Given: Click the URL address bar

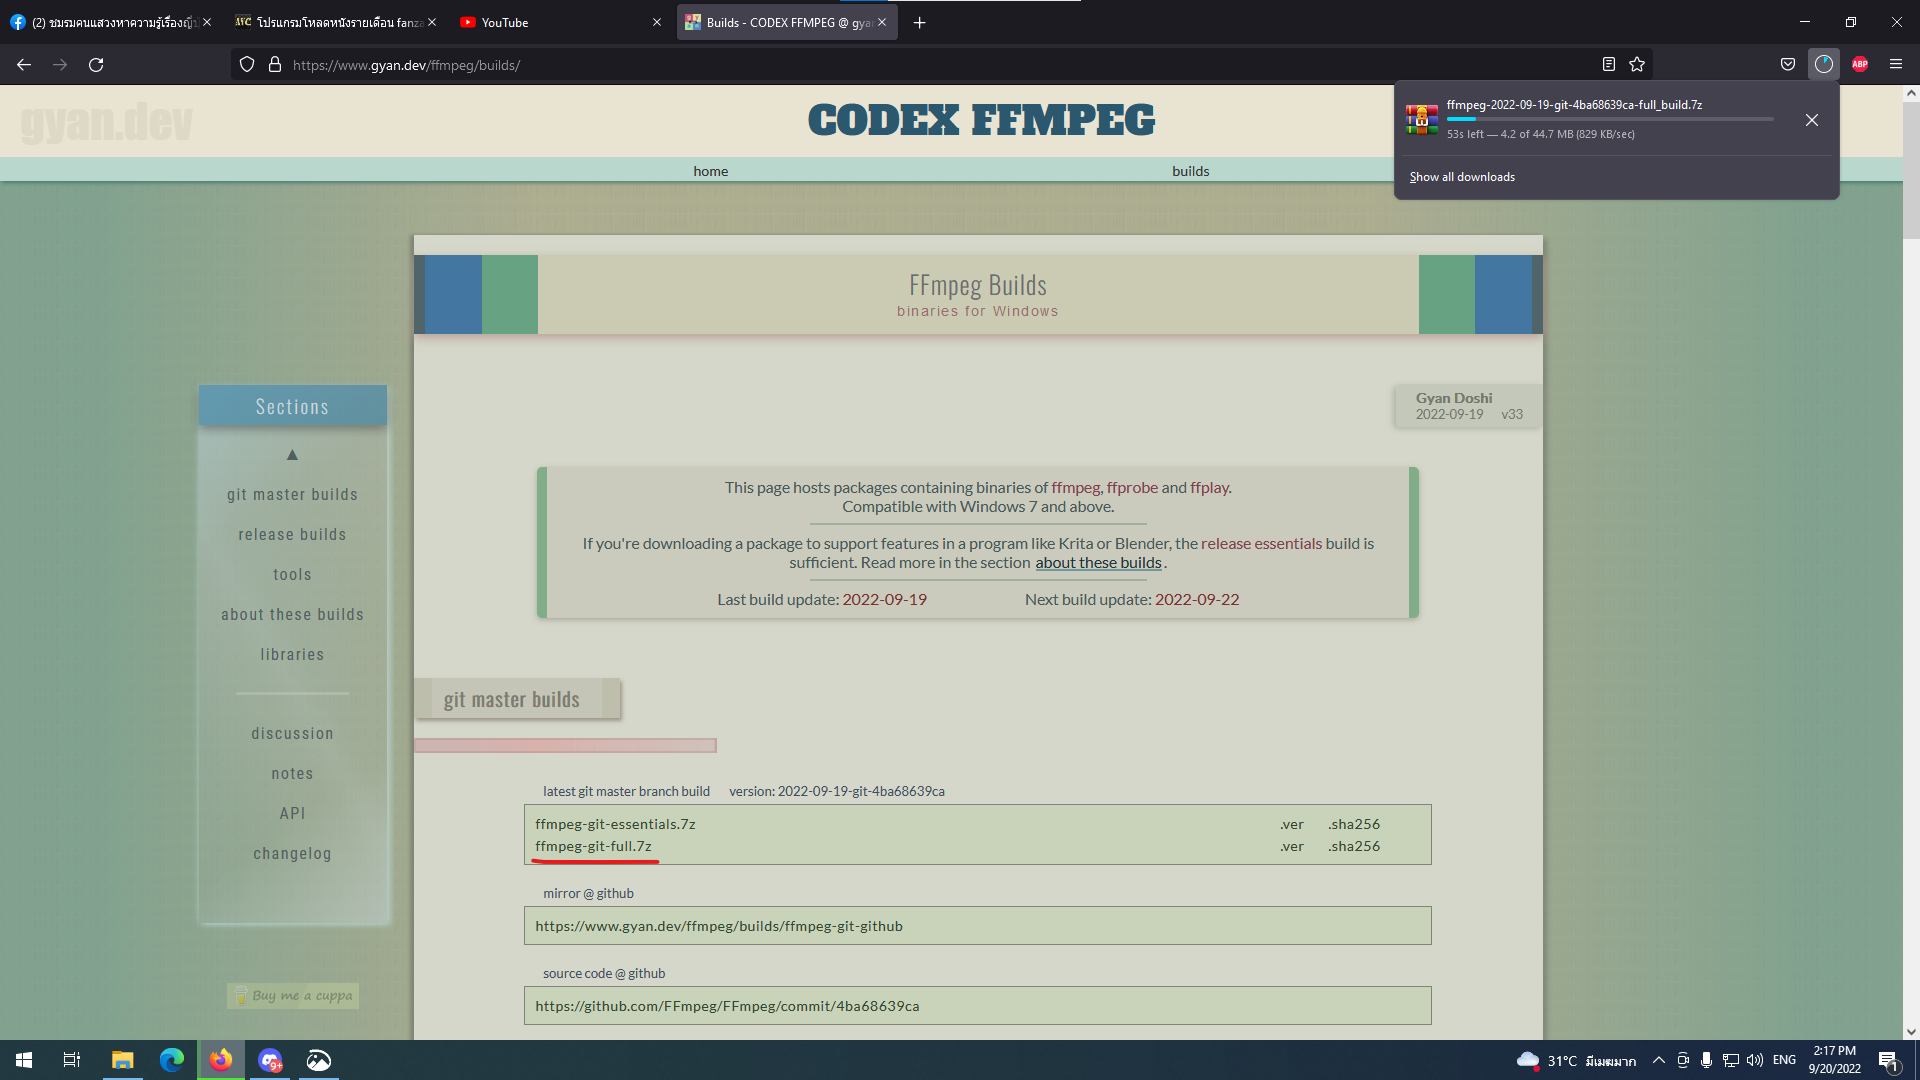Looking at the screenshot, I should 940,65.
